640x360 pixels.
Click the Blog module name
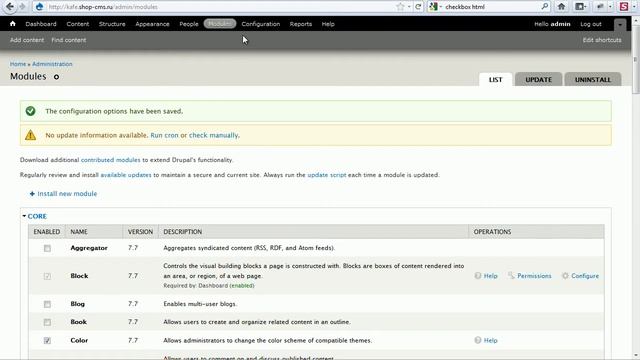(x=78, y=304)
